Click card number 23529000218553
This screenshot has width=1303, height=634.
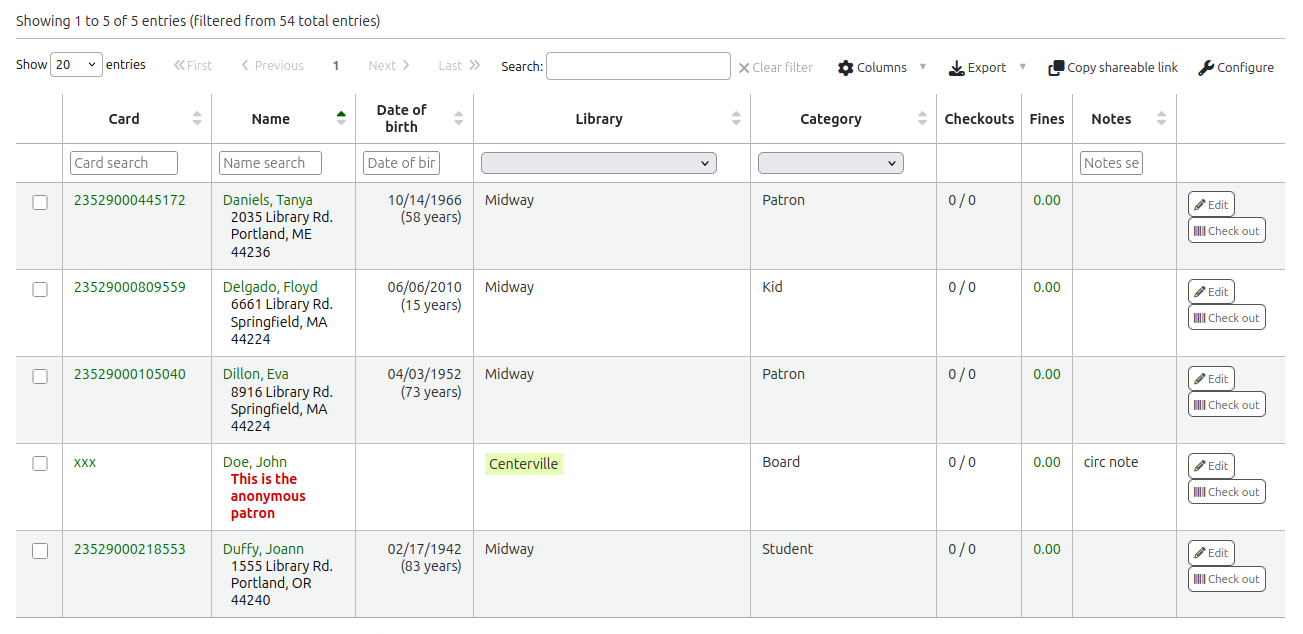point(129,549)
